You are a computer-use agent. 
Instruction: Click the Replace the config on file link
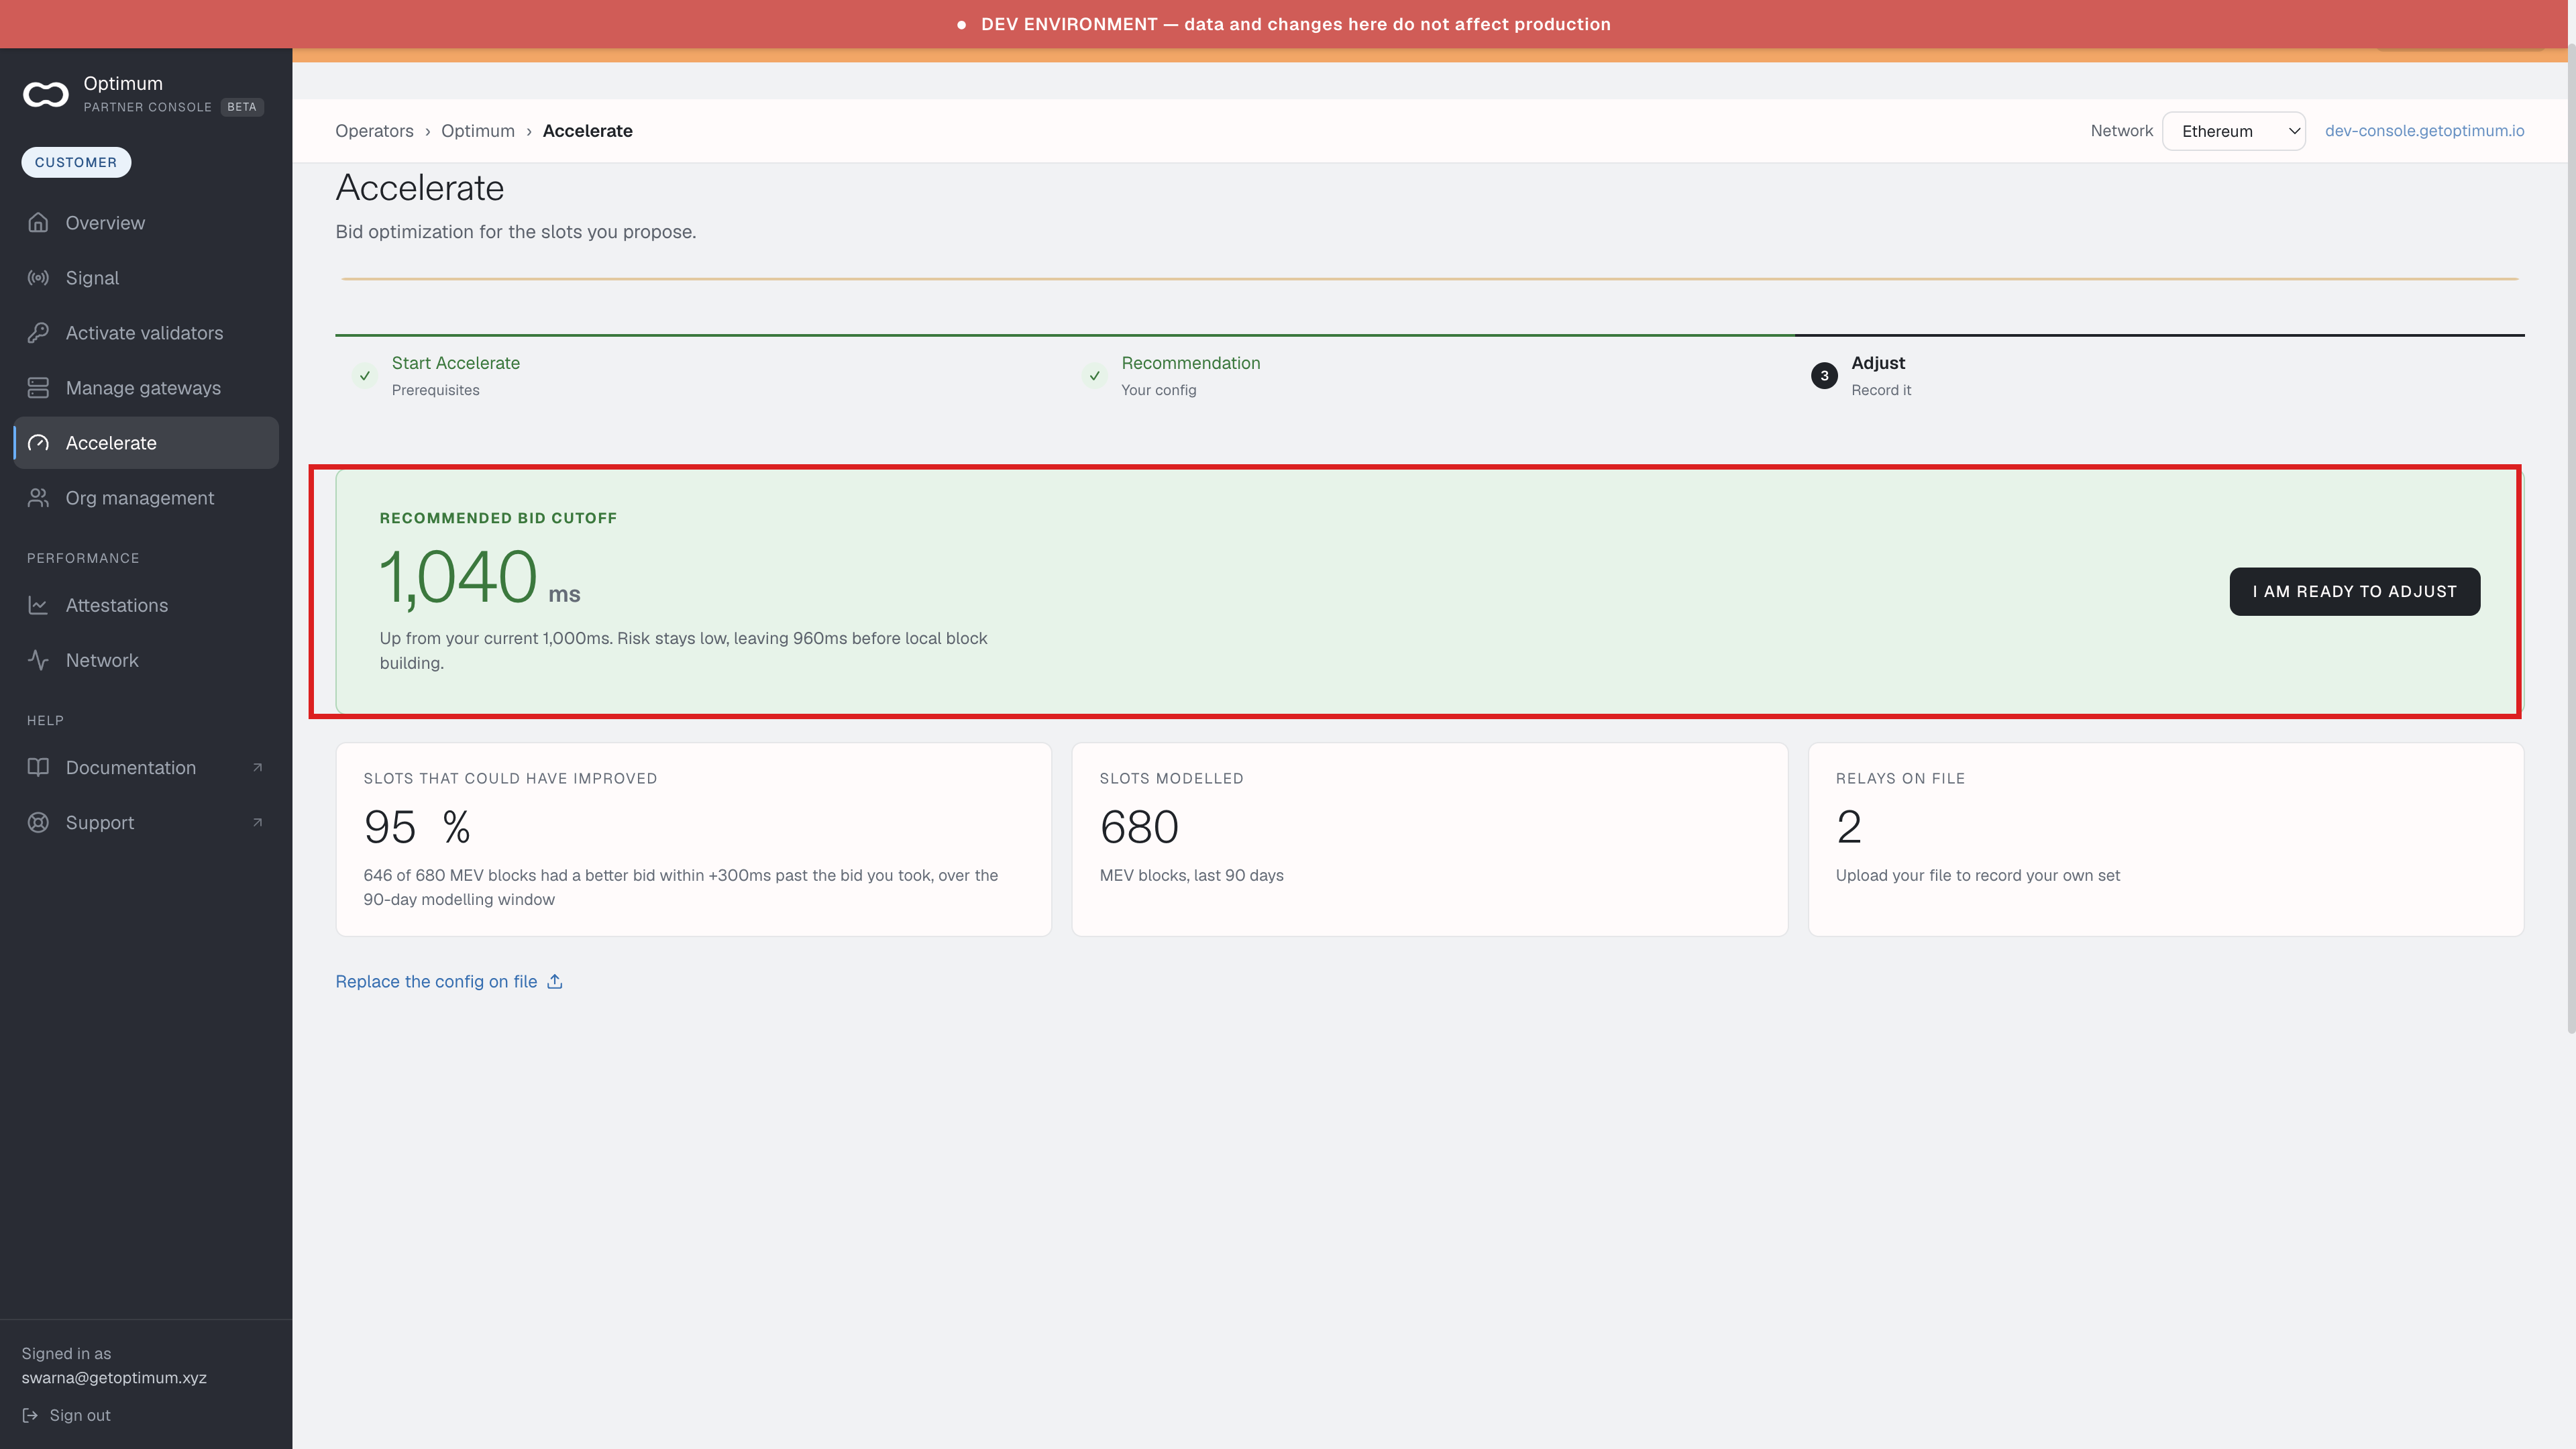[x=449, y=981]
